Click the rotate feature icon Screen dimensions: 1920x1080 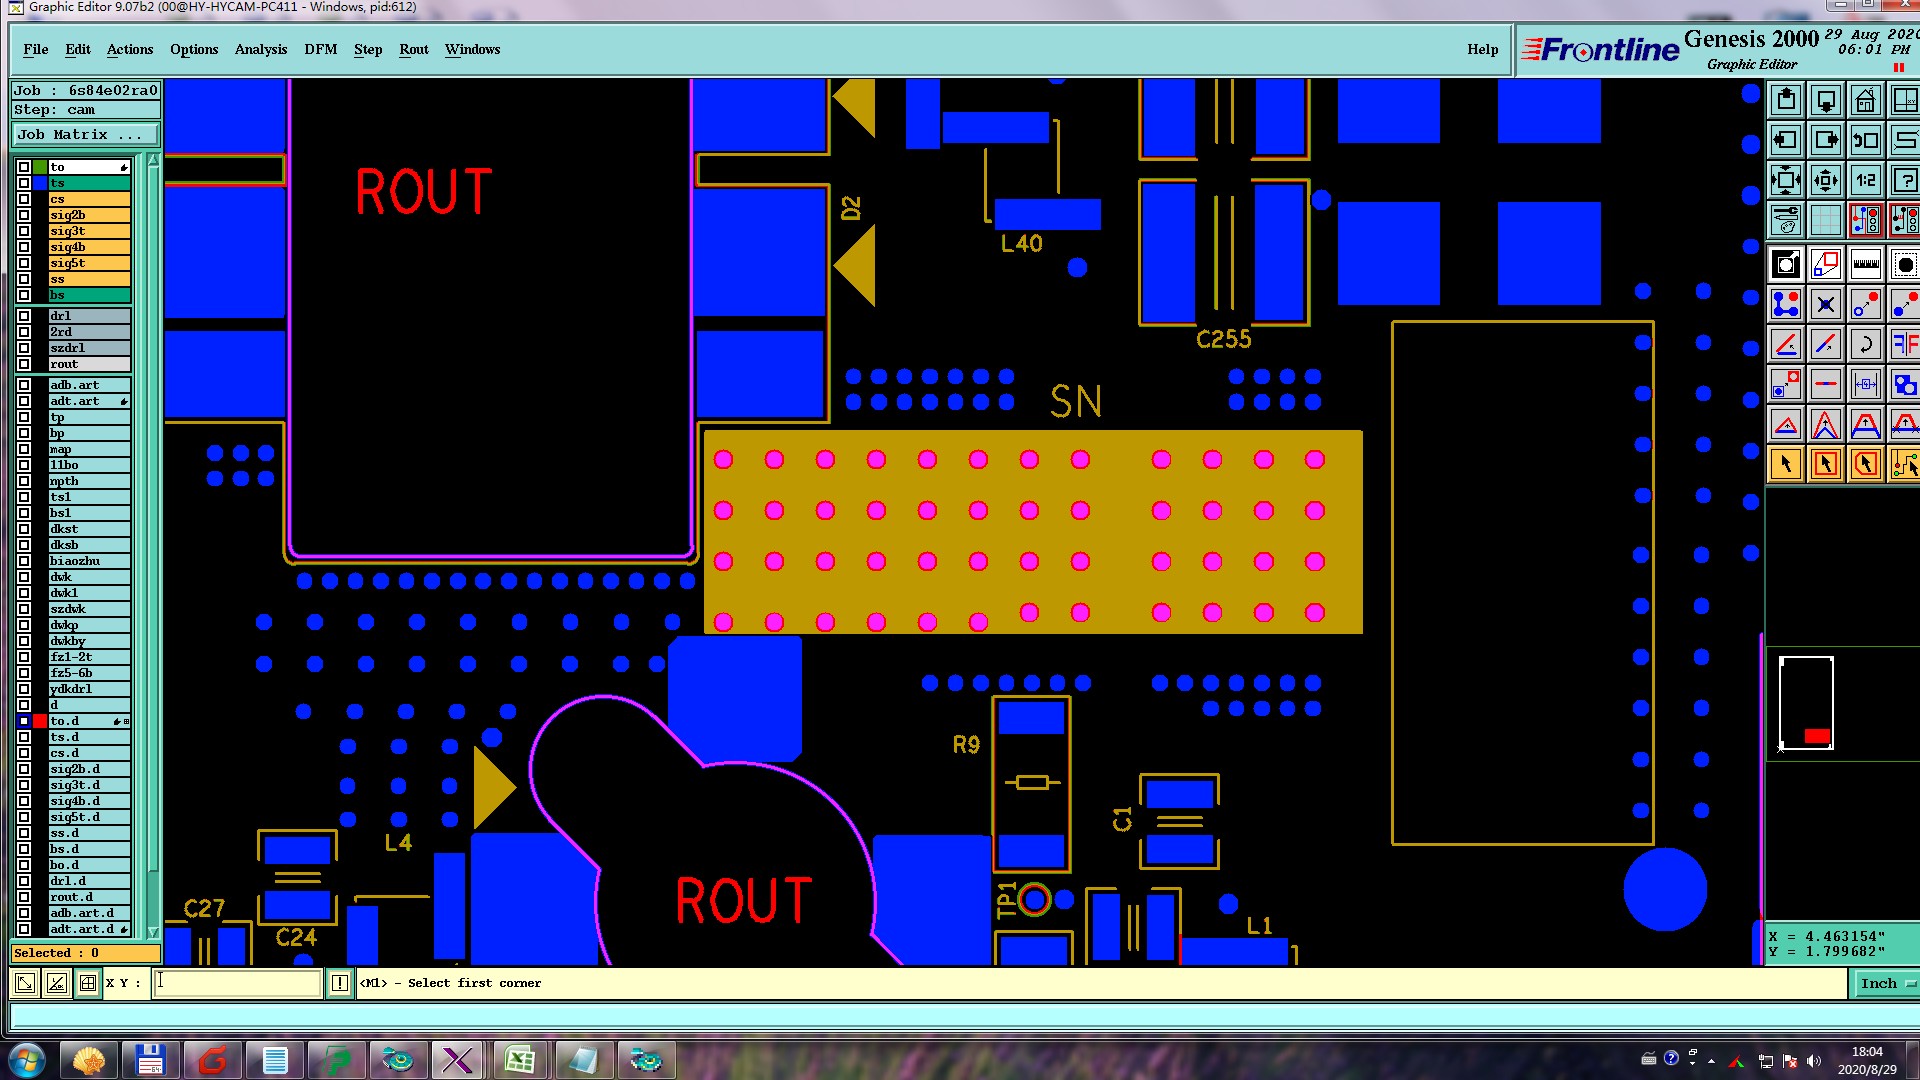(1866, 345)
